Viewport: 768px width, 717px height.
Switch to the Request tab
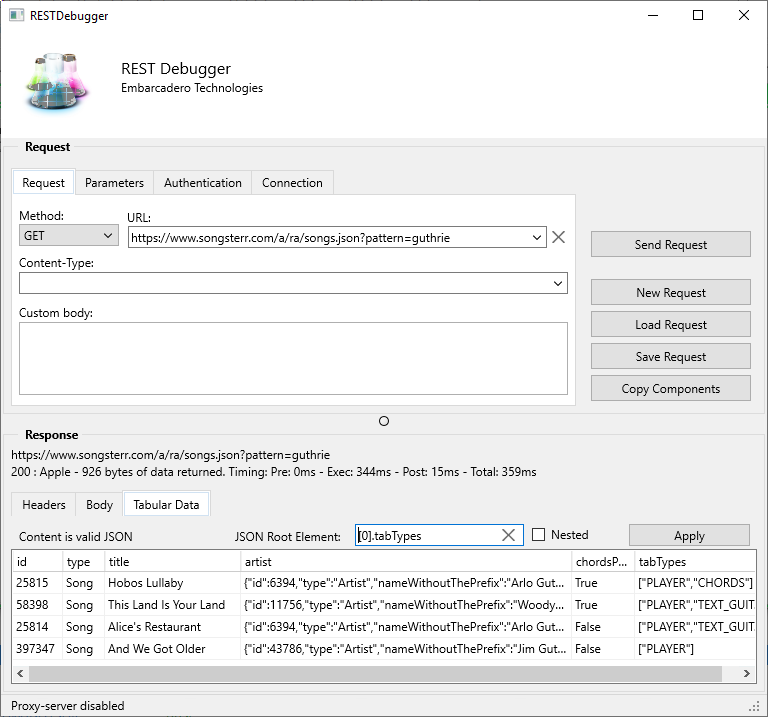(43, 183)
